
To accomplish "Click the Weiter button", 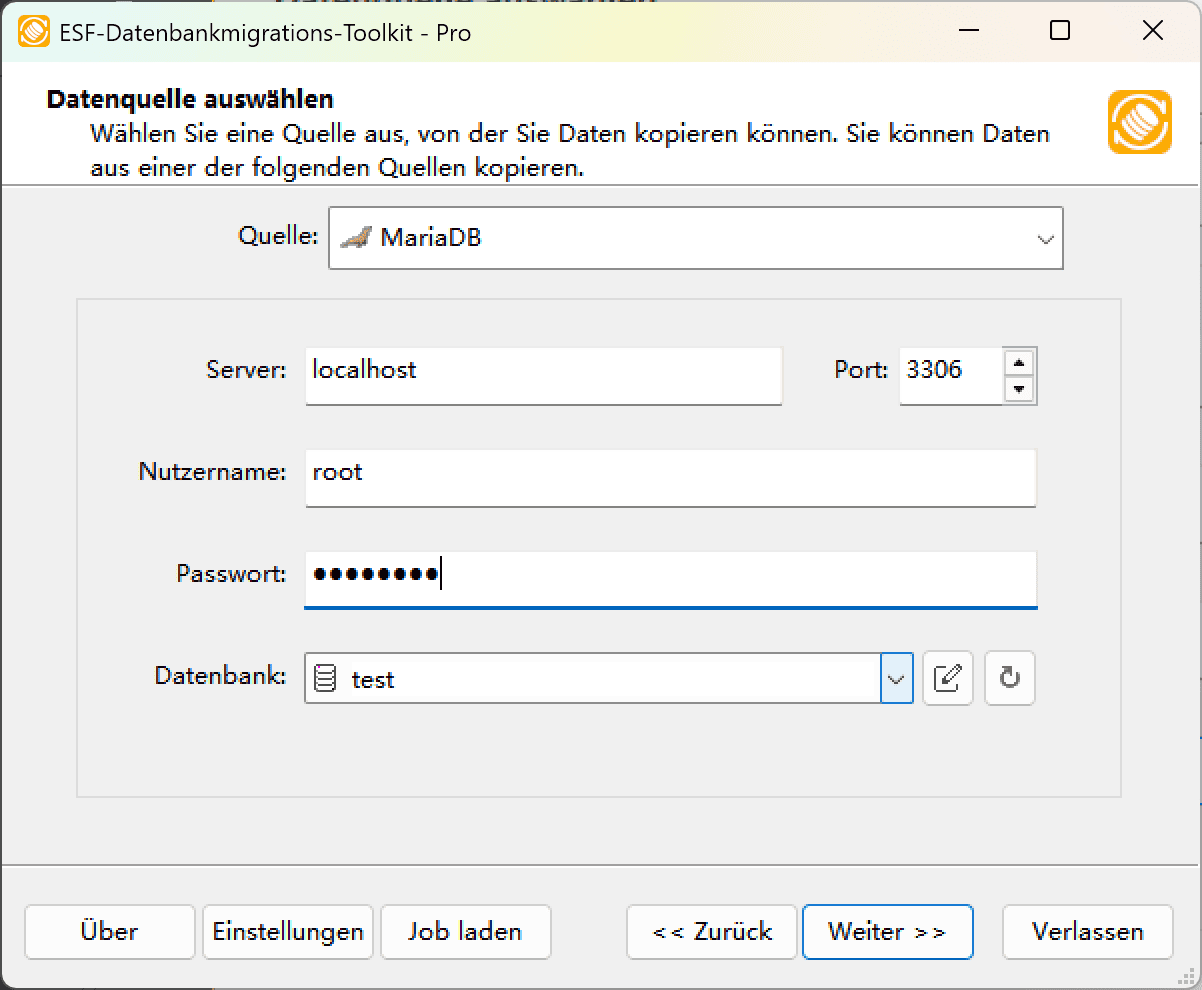I will tap(887, 931).
